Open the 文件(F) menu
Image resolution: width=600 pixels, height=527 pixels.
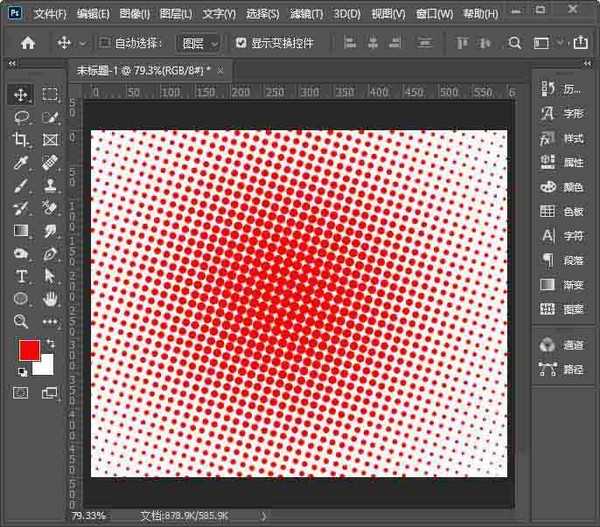pos(50,14)
